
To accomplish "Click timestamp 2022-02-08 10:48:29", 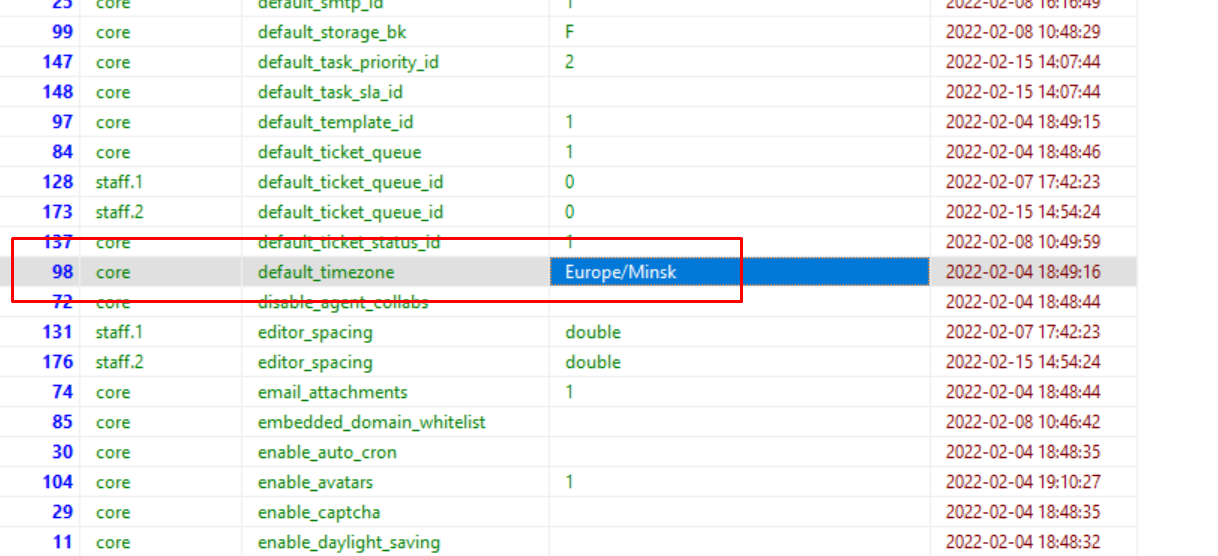I will tap(1023, 32).
